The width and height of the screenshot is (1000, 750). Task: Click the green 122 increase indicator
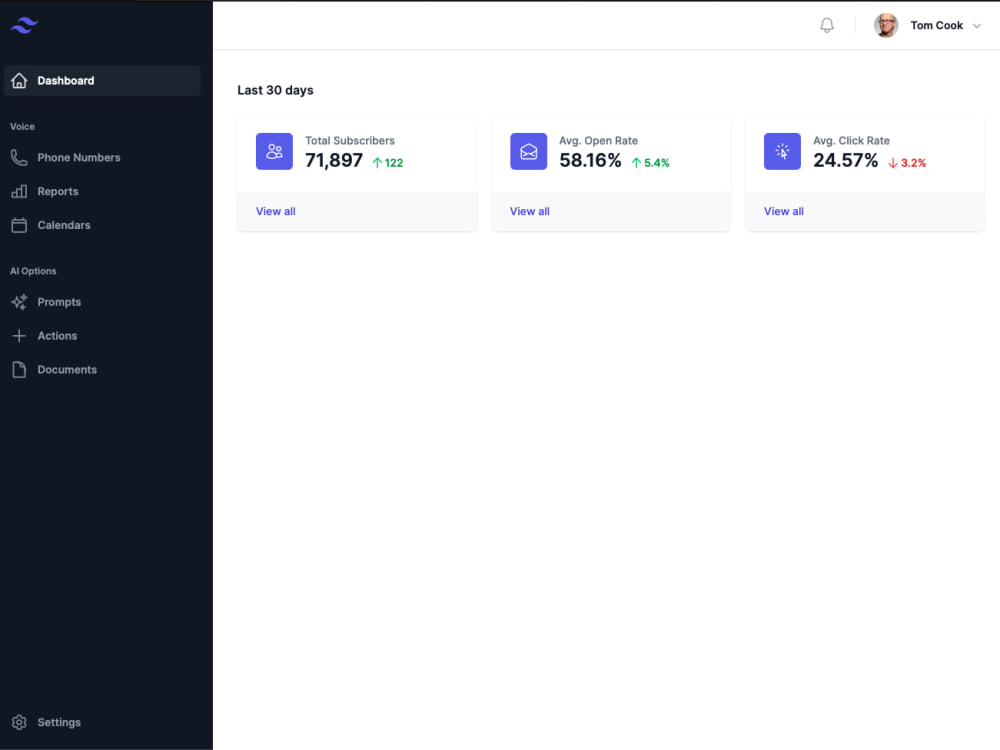pyautogui.click(x=388, y=163)
